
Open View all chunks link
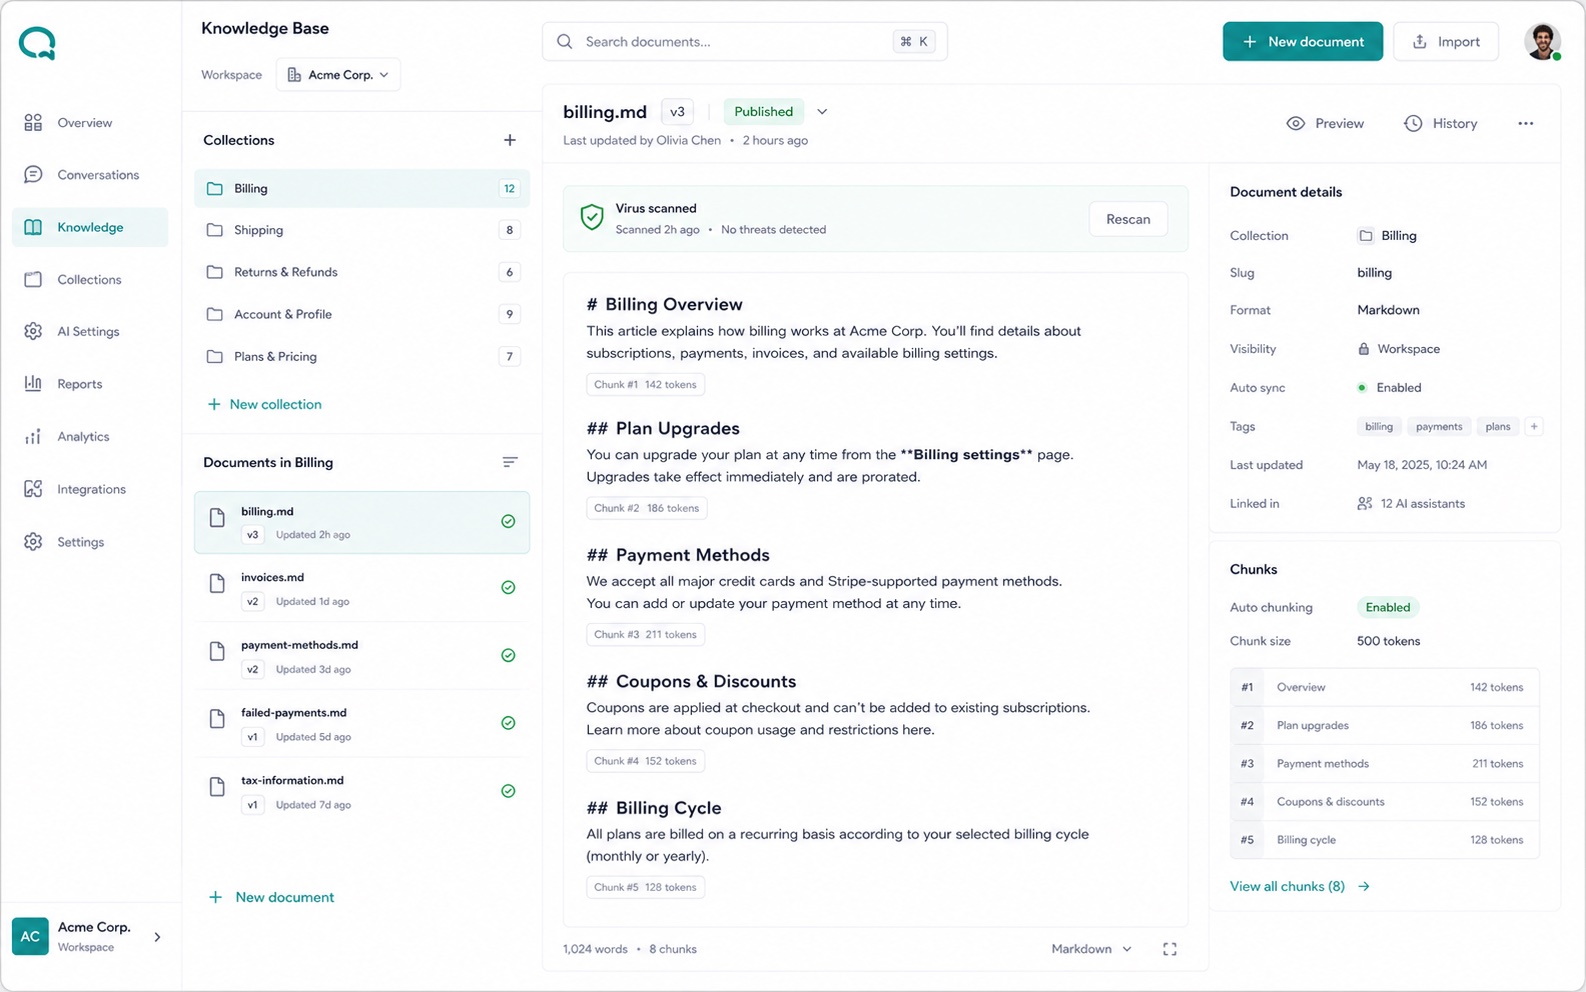1299,886
